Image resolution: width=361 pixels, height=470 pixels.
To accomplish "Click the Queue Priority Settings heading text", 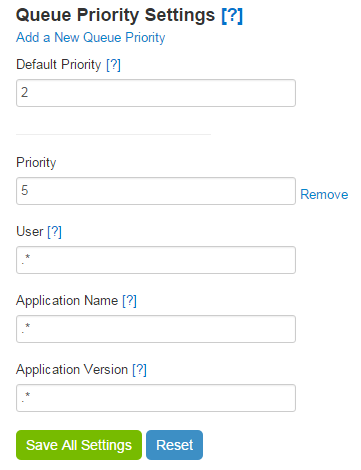I will tap(116, 15).
